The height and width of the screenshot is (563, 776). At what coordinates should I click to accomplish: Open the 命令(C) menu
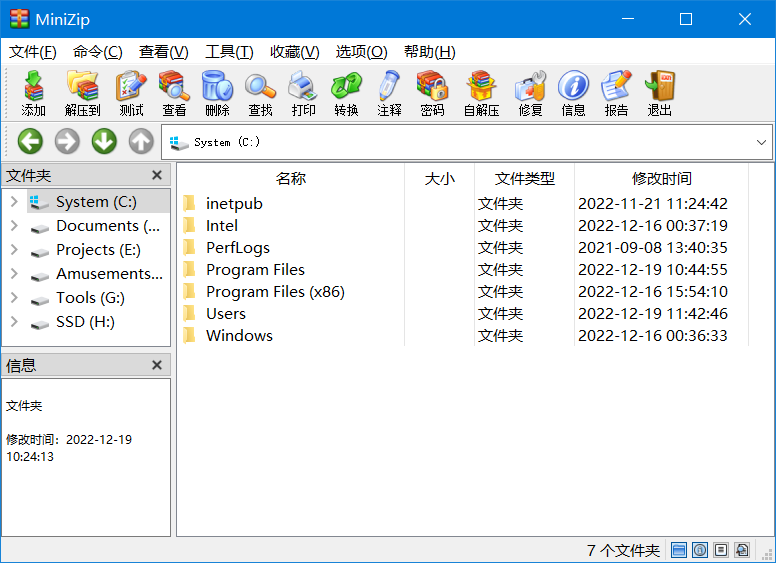(97, 51)
